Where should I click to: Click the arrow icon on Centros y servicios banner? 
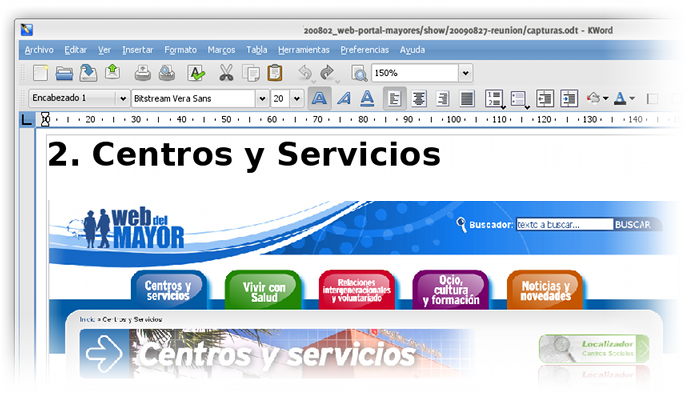(104, 354)
